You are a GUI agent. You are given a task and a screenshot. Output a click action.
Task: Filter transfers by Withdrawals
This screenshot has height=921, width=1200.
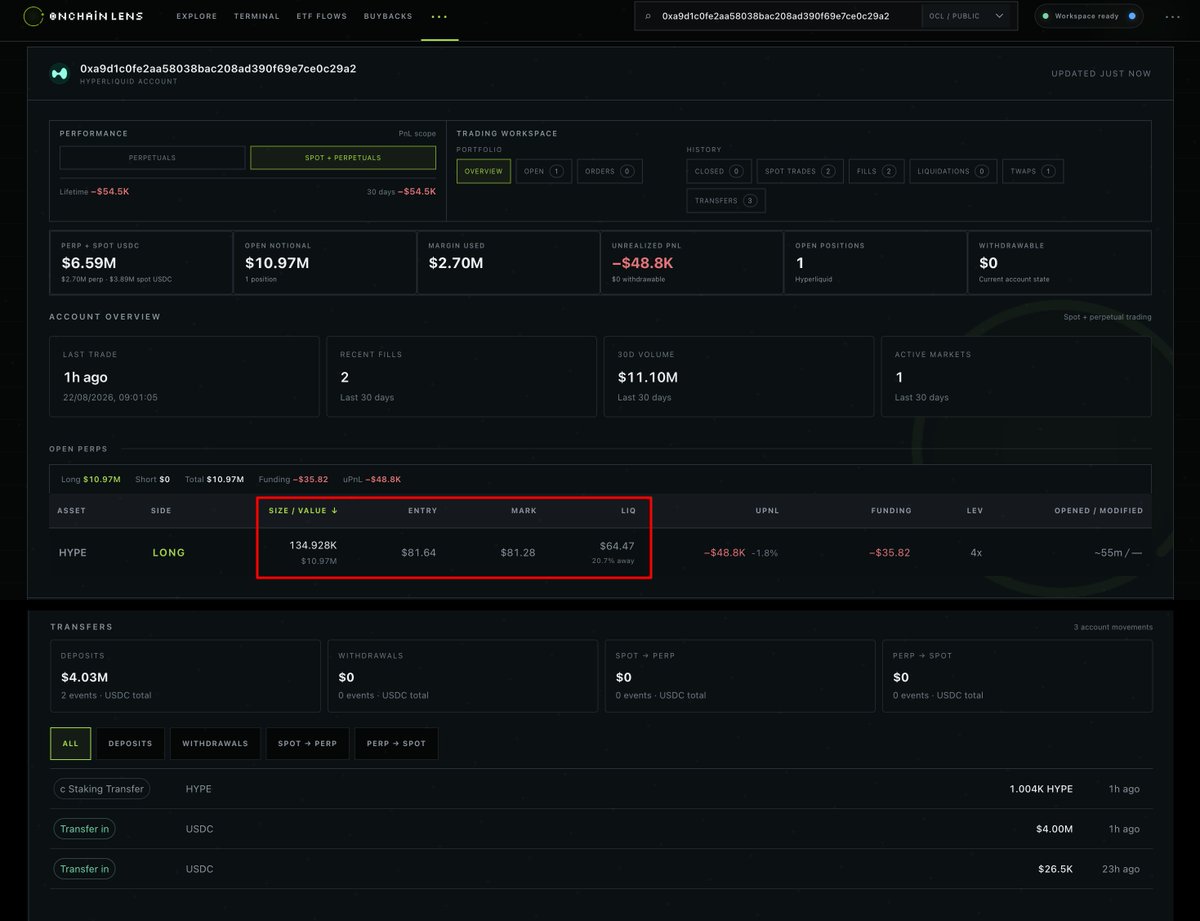(215, 743)
